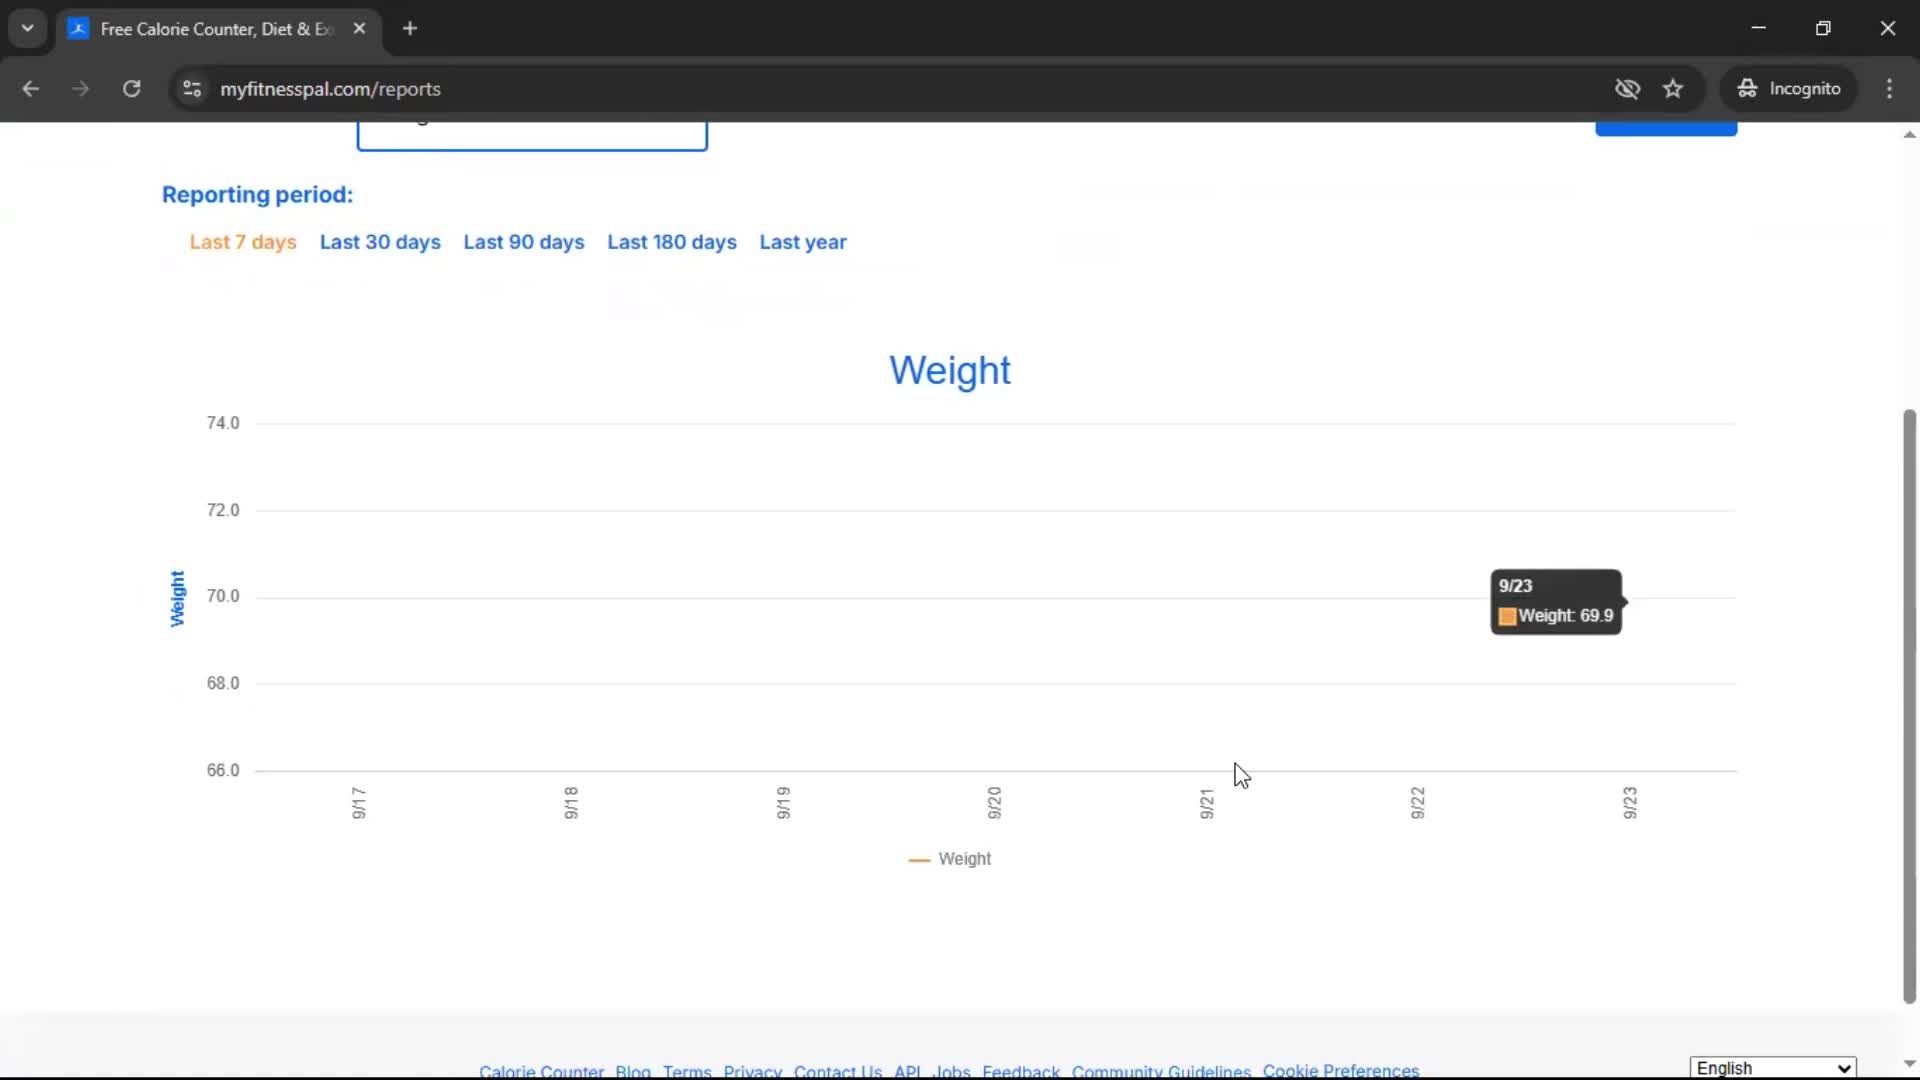Click the 9/23 Weight 69.9 tooltip

[1556, 601]
